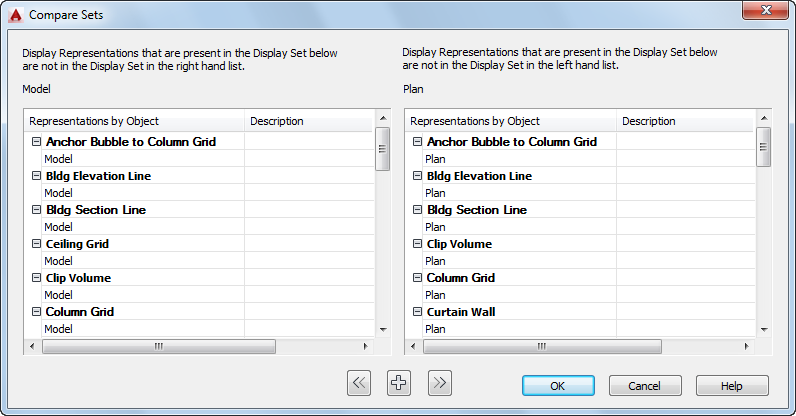This screenshot has height=416, width=796.
Task: Collapse Column Grid node in right list
Action: coord(417,278)
